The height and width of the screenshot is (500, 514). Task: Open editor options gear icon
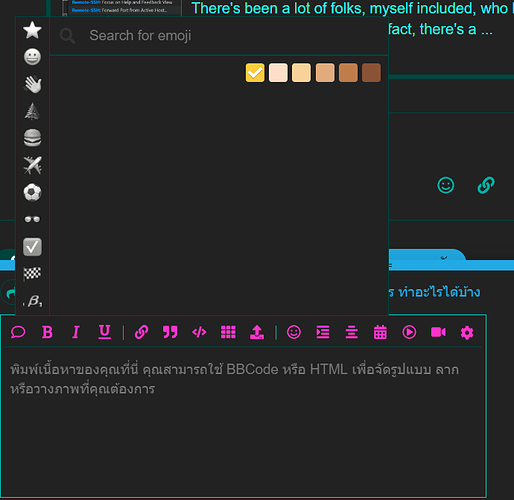(x=467, y=332)
